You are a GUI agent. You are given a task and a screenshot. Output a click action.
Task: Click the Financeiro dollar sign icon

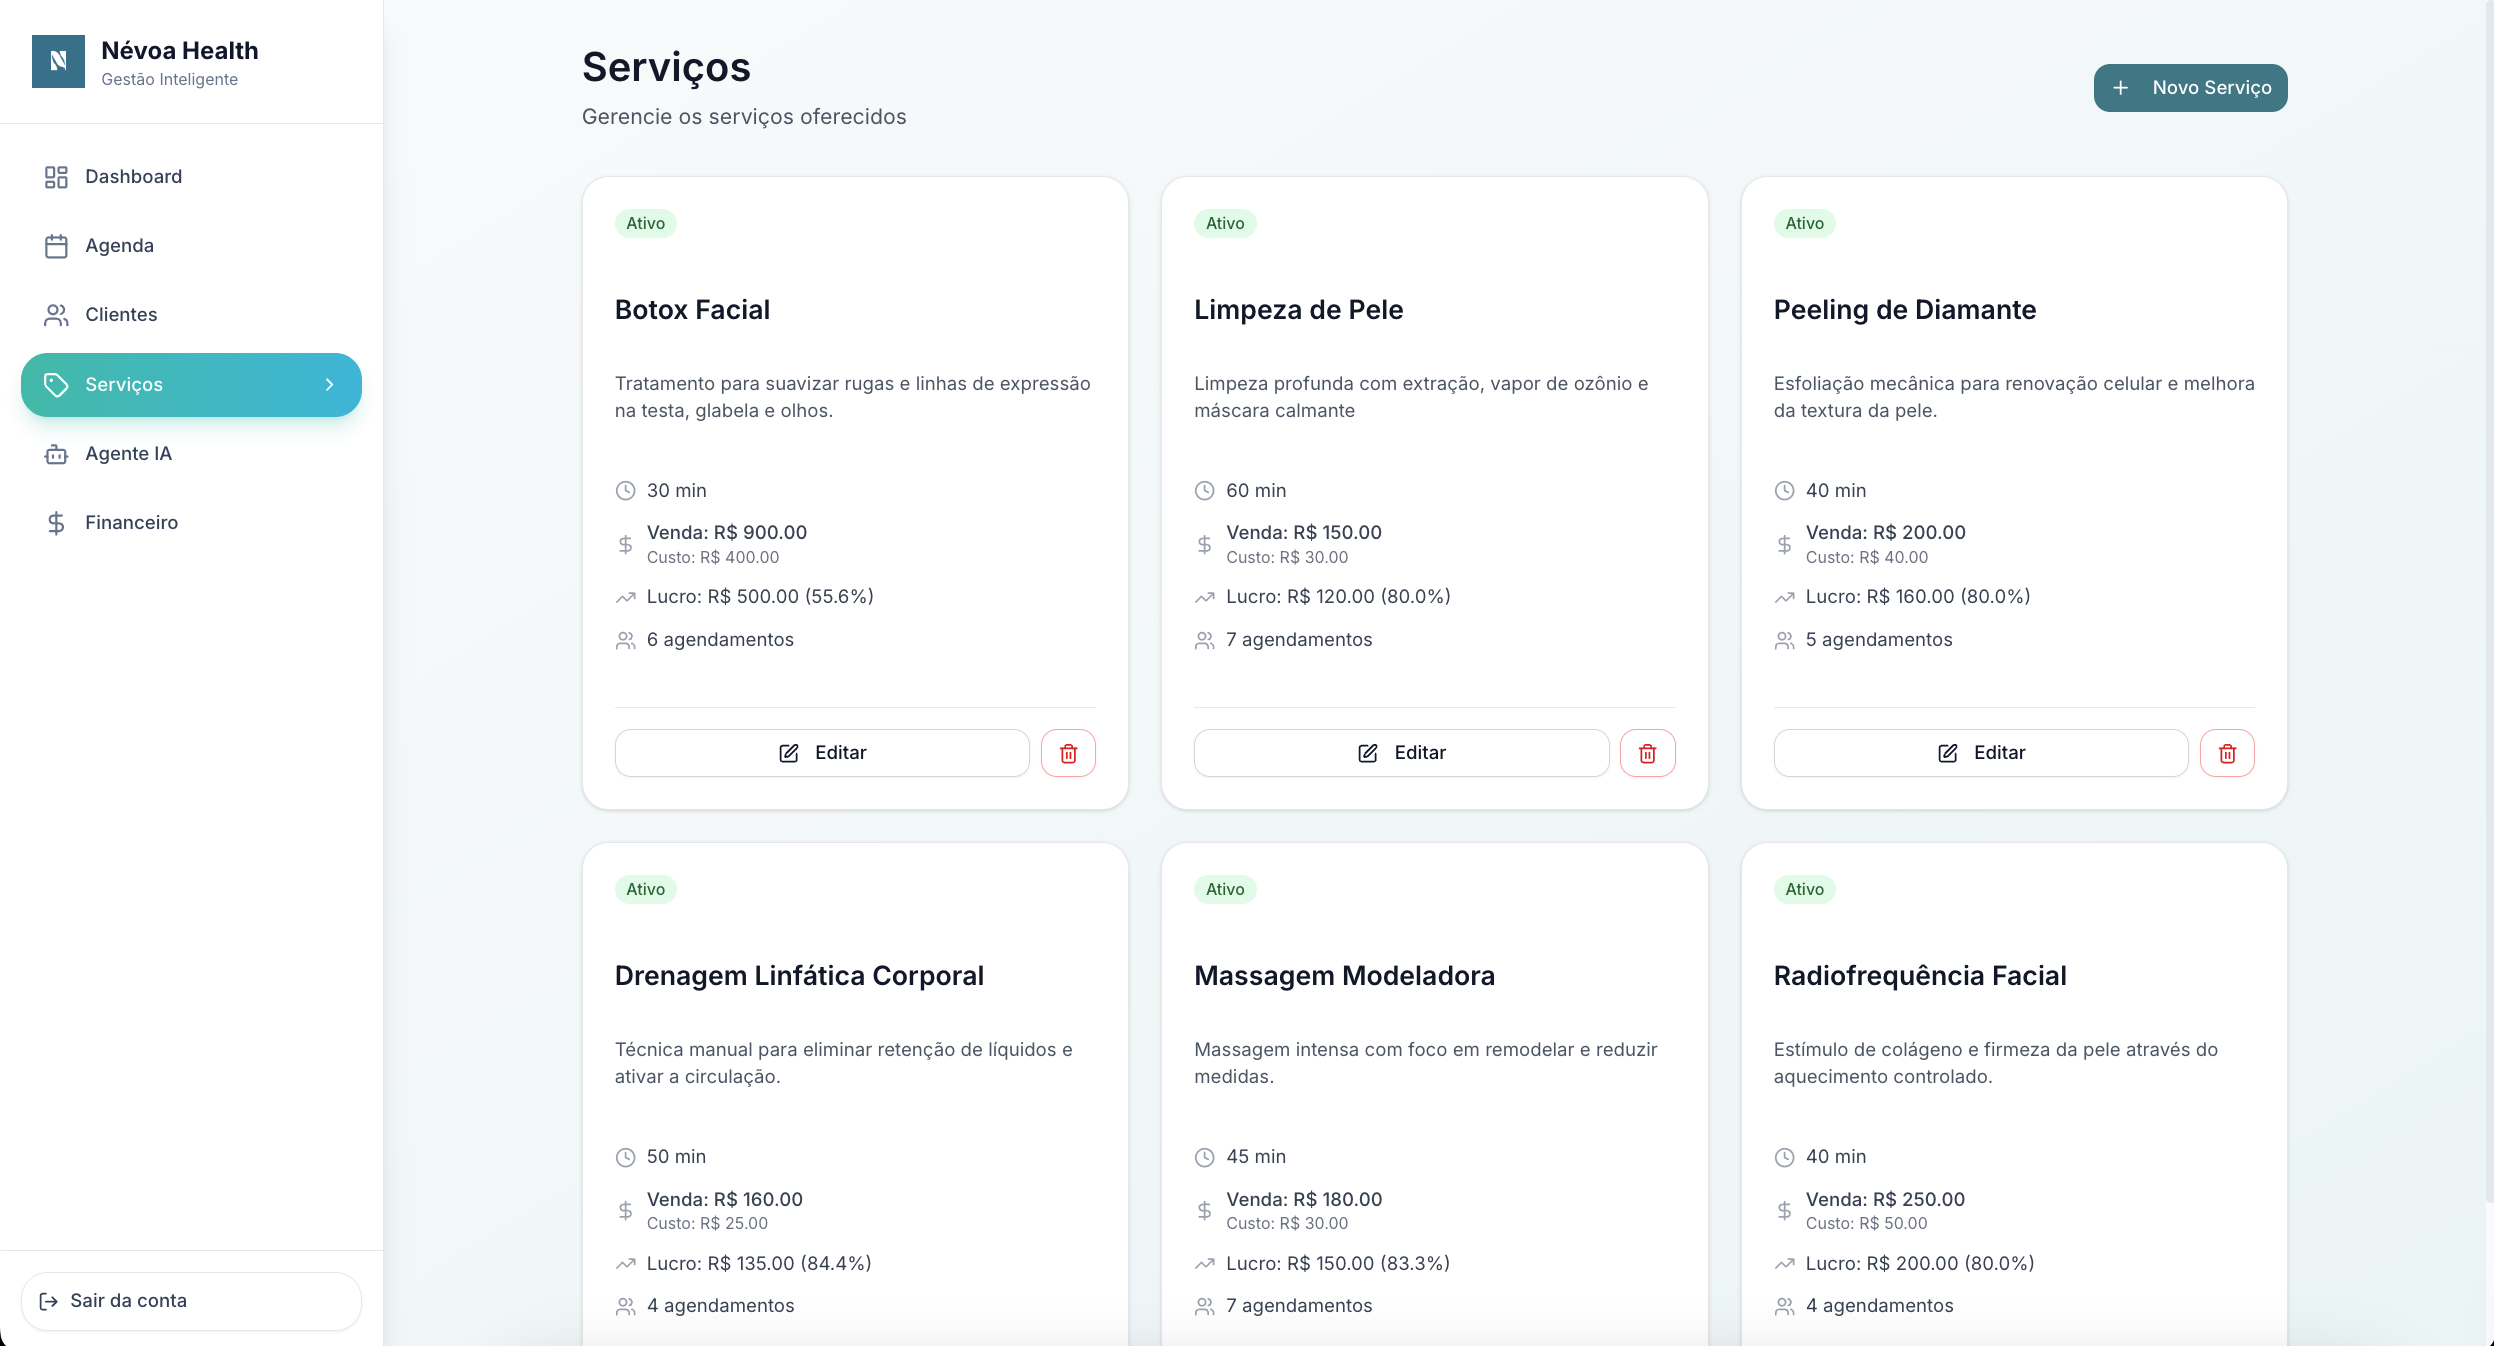click(56, 523)
